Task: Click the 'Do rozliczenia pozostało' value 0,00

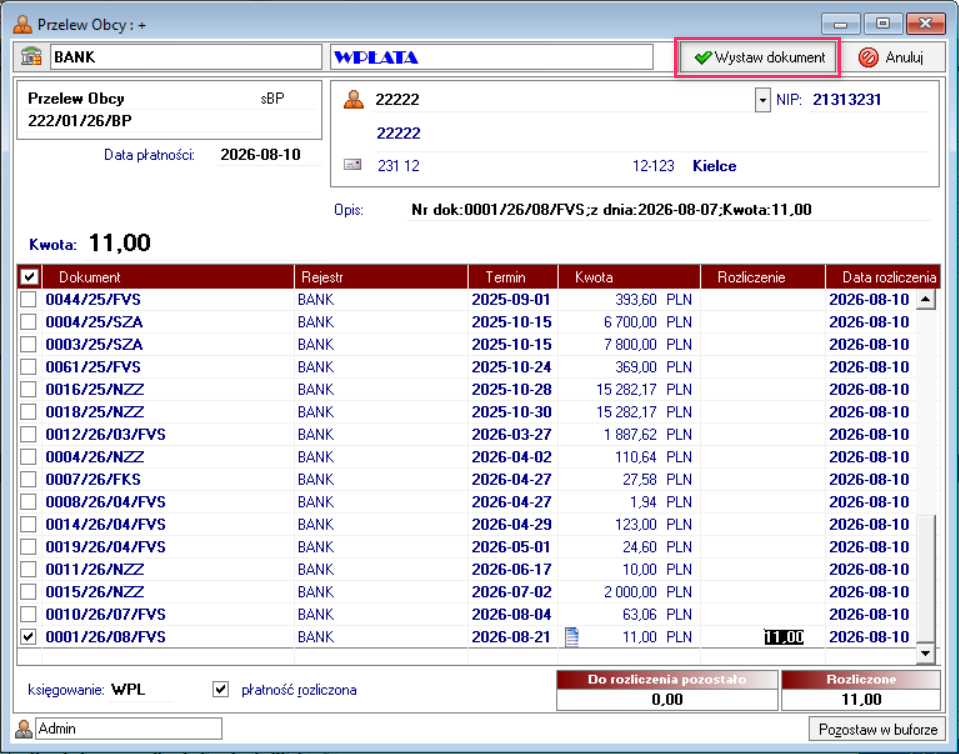Action: (x=667, y=700)
